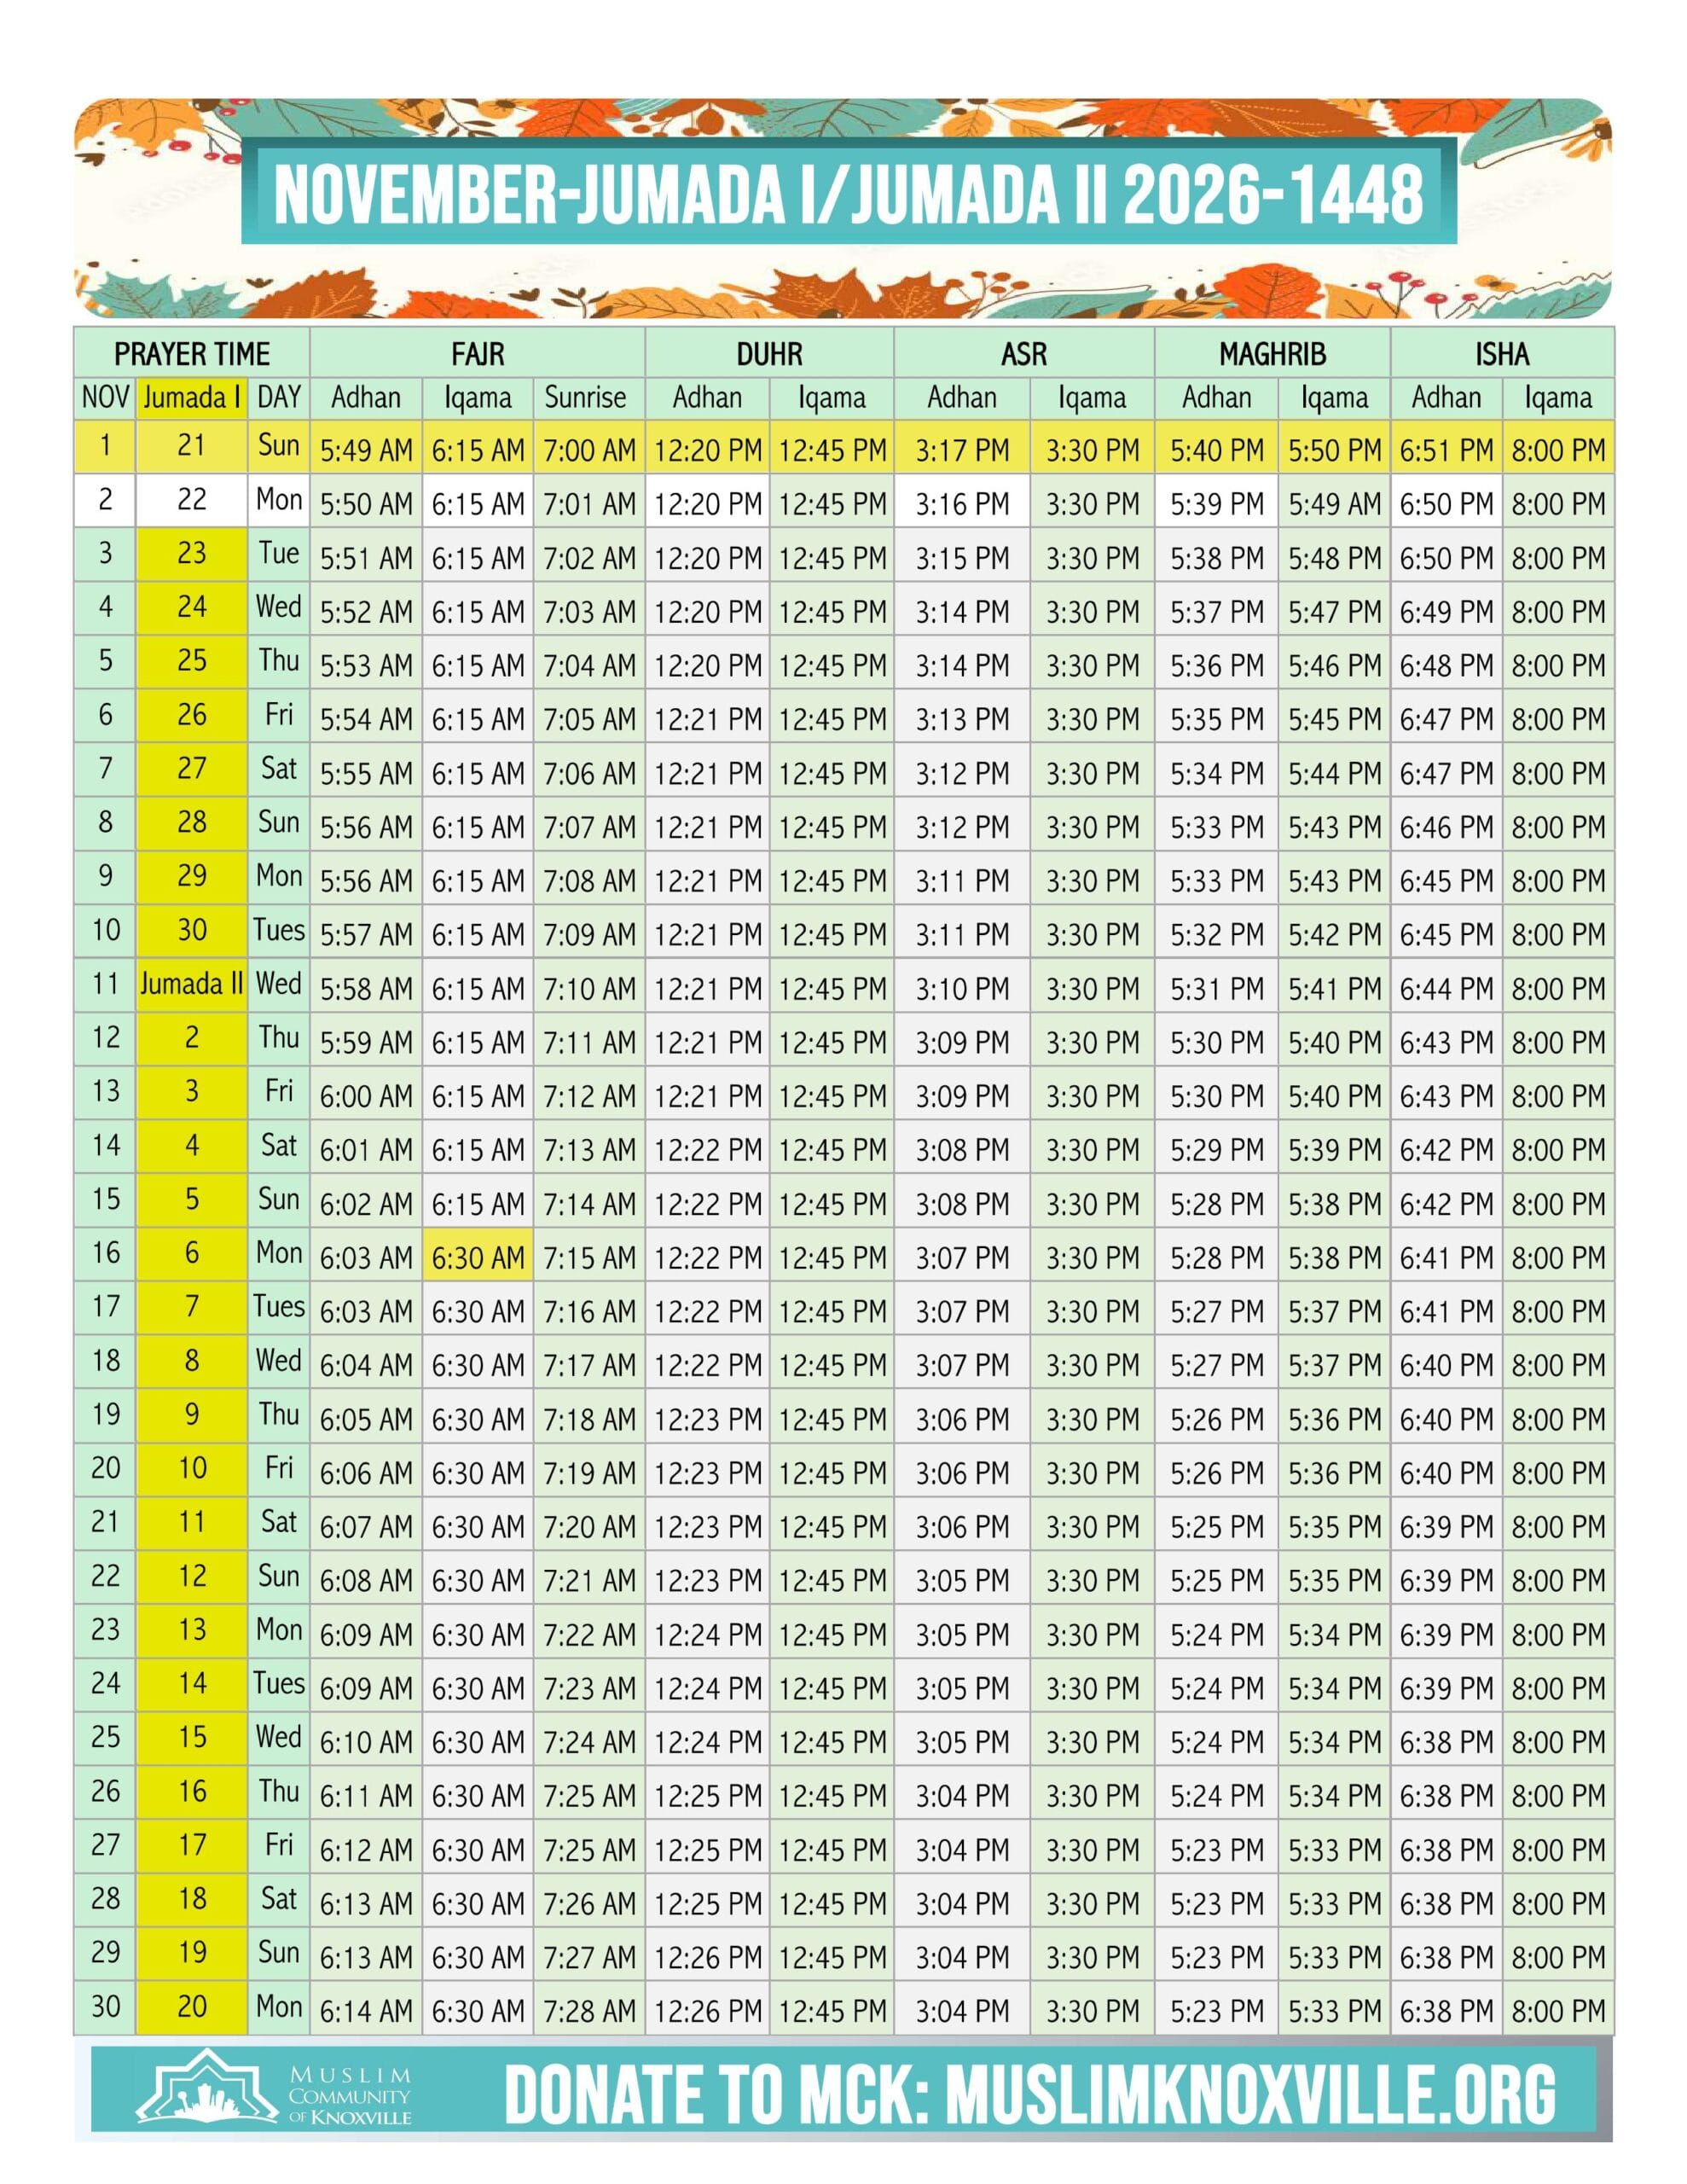Click the NOV subheader cell
Image resolution: width=1687 pixels, height=2184 pixels.
(x=105, y=398)
